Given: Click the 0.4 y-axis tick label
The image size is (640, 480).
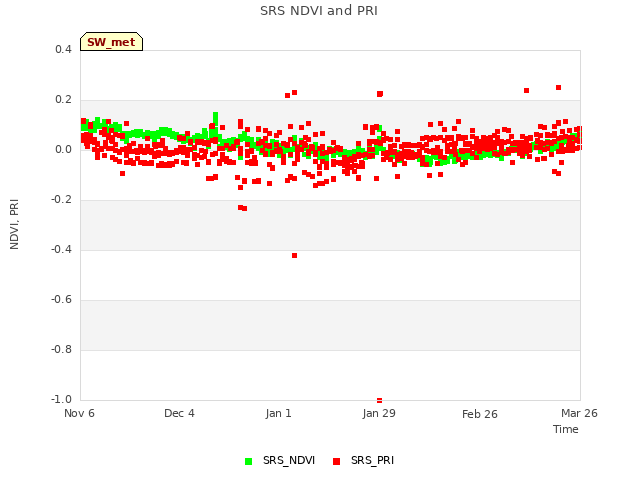Looking at the screenshot, I should 63,49.
